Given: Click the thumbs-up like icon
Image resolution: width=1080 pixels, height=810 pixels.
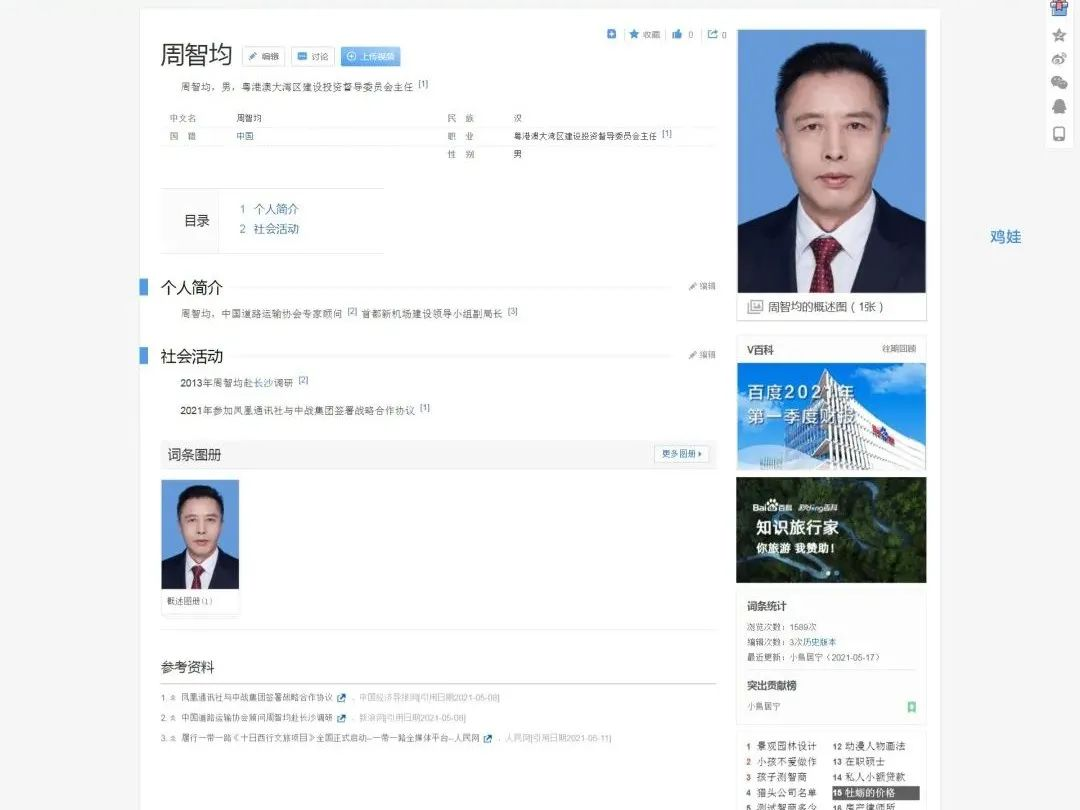Looking at the screenshot, I should click(x=677, y=34).
